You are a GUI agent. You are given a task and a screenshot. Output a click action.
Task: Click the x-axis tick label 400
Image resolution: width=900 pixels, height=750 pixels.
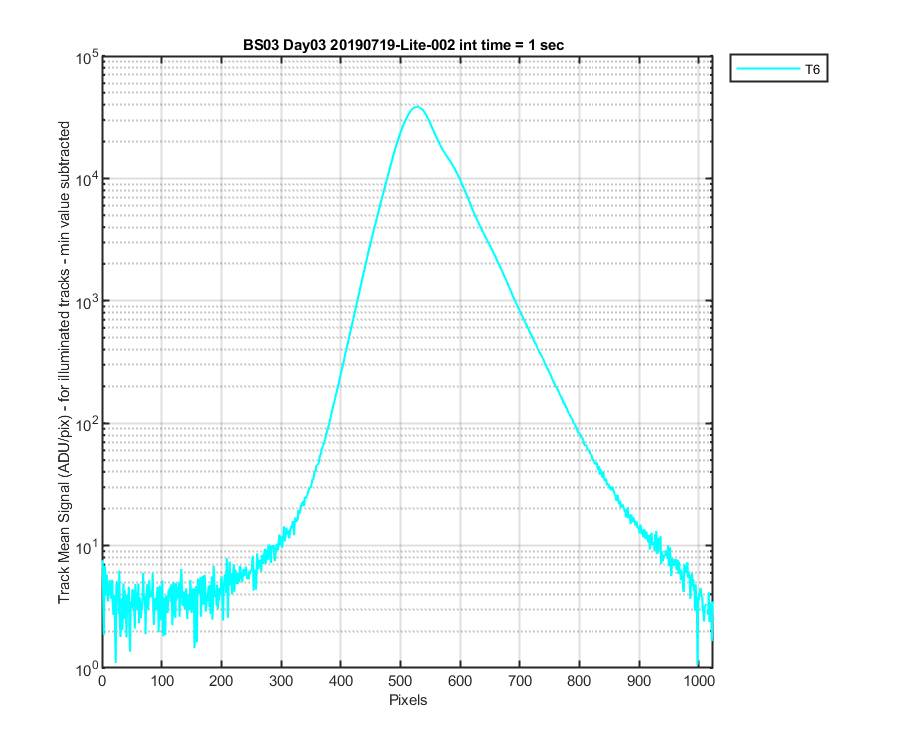coord(340,681)
